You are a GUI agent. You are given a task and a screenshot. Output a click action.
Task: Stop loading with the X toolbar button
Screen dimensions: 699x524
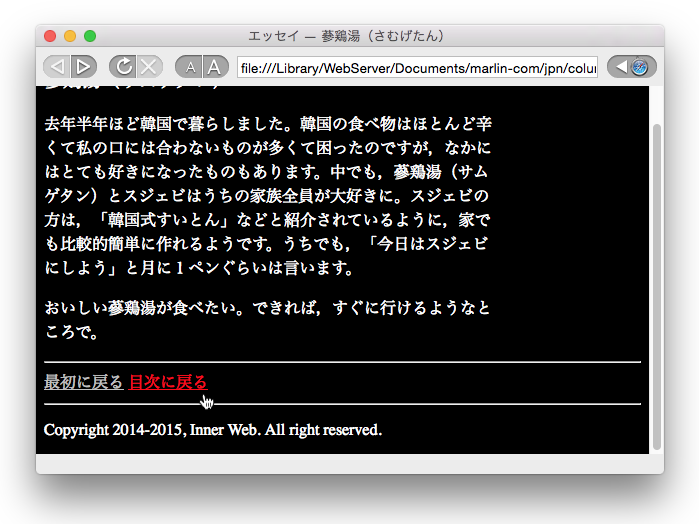(149, 67)
